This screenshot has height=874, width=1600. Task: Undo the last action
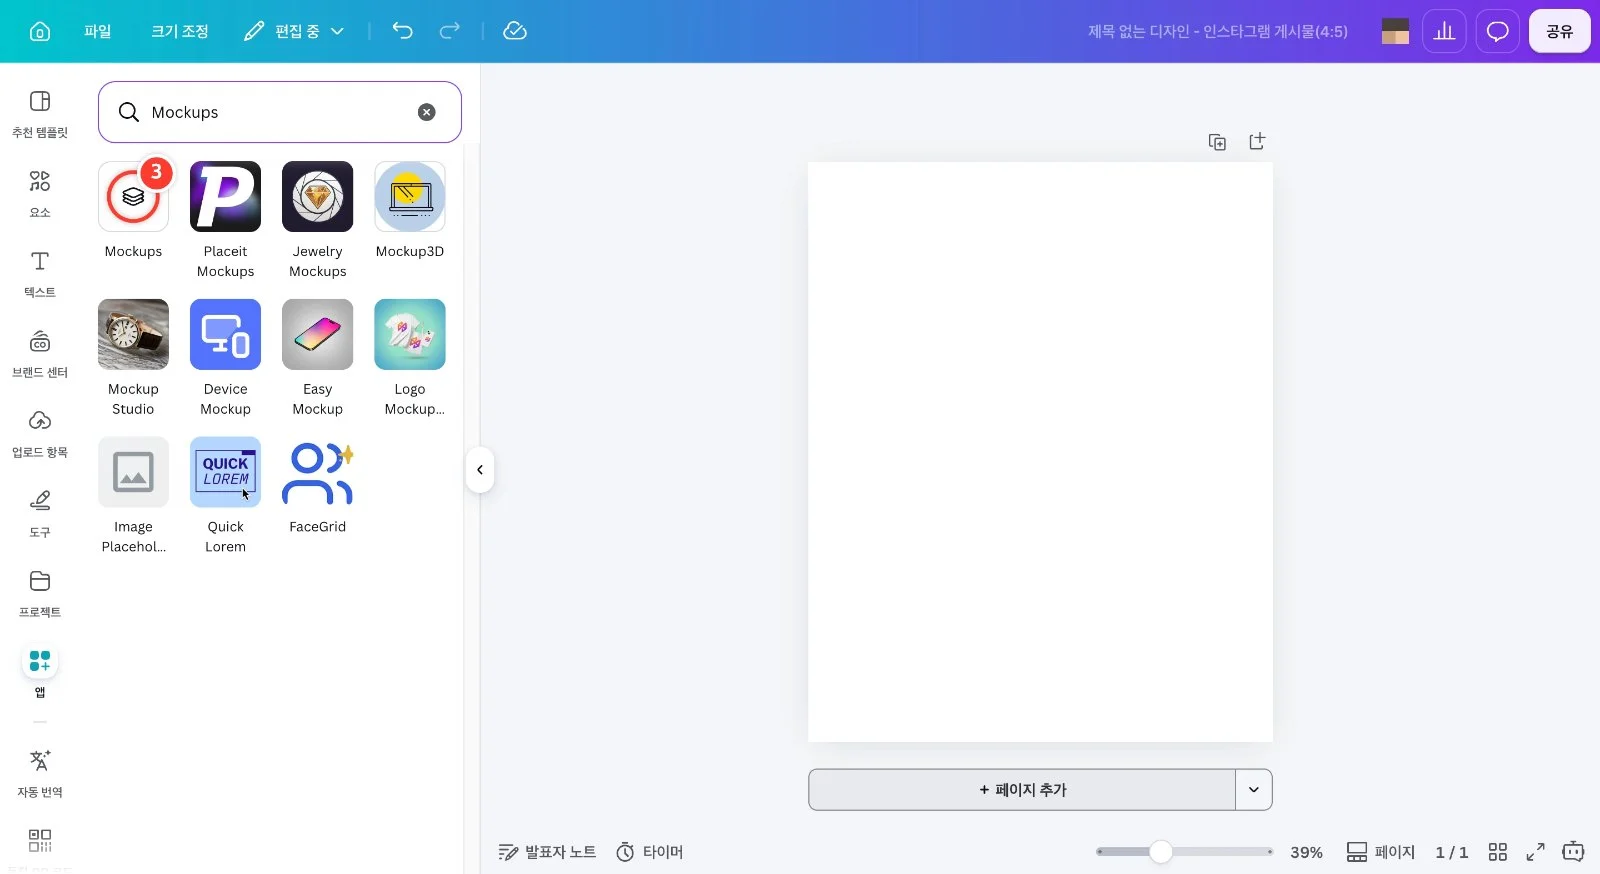click(x=402, y=31)
